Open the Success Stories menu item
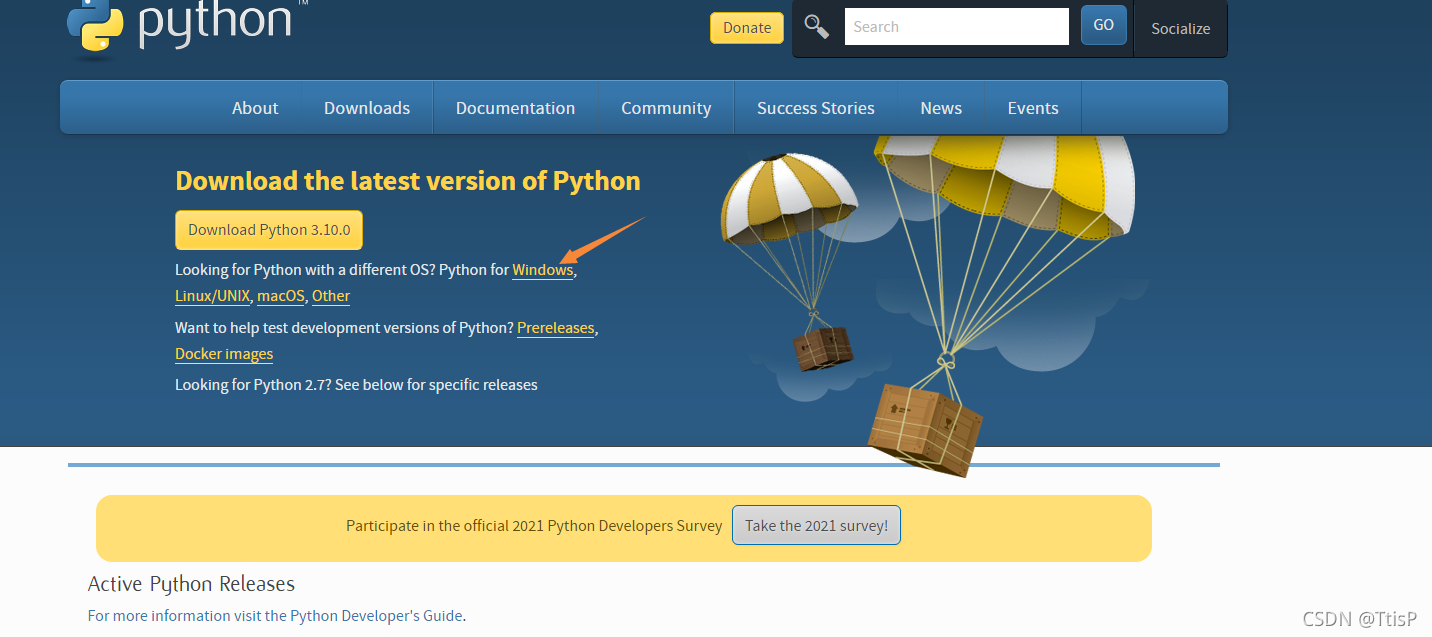1432x637 pixels. (x=816, y=108)
